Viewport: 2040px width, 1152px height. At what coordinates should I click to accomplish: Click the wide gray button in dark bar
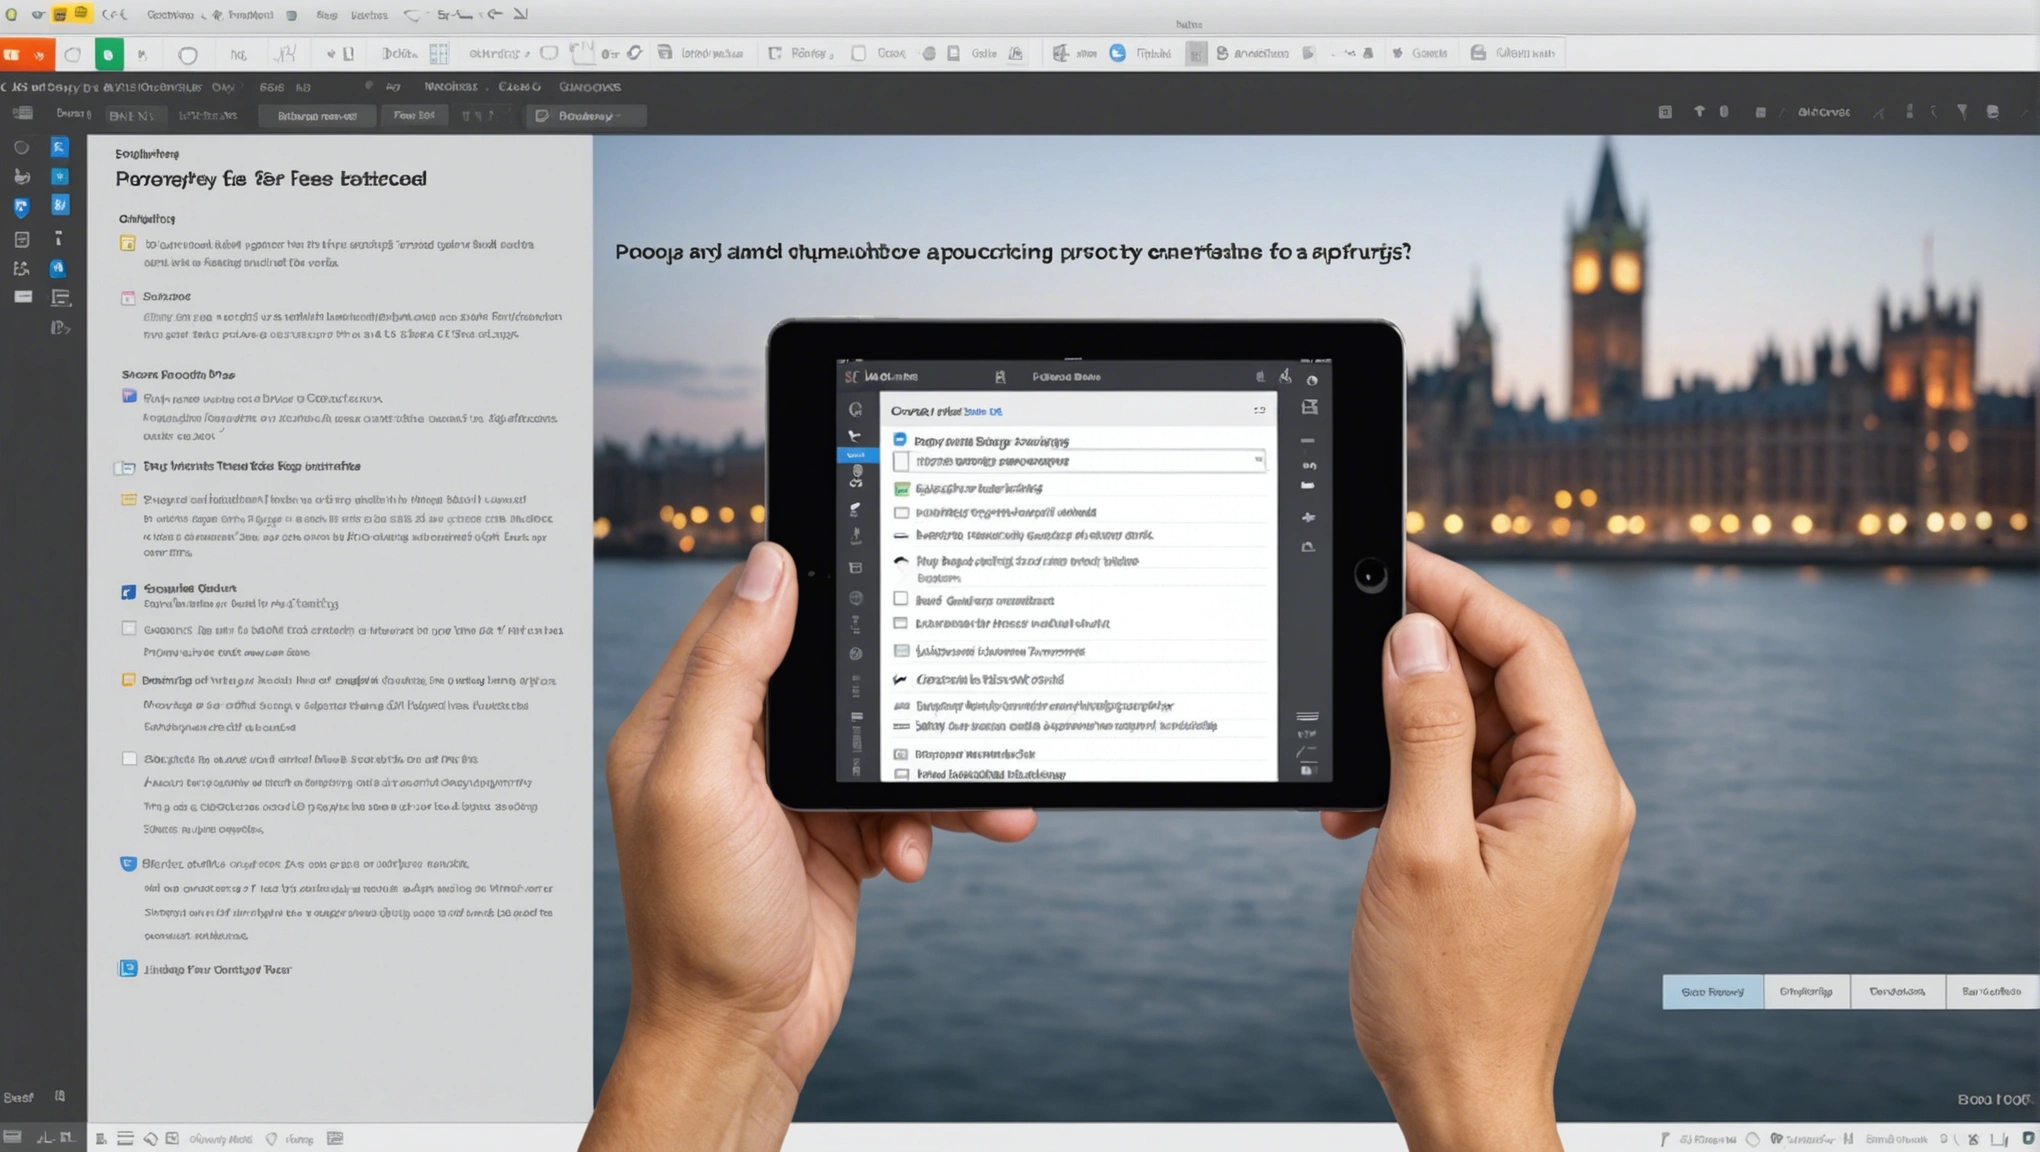(x=317, y=116)
